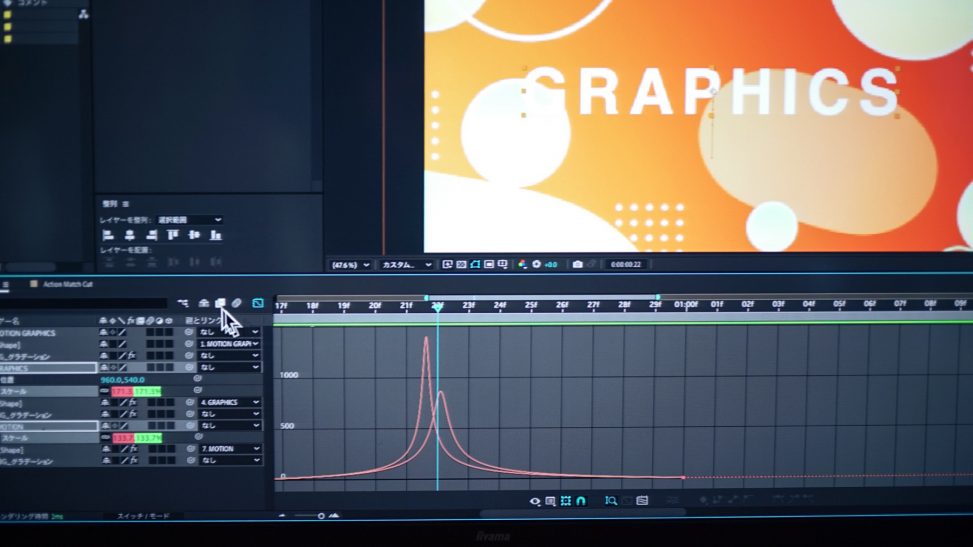Open the 整列 panel menu
The image size is (973, 547).
(x=126, y=203)
